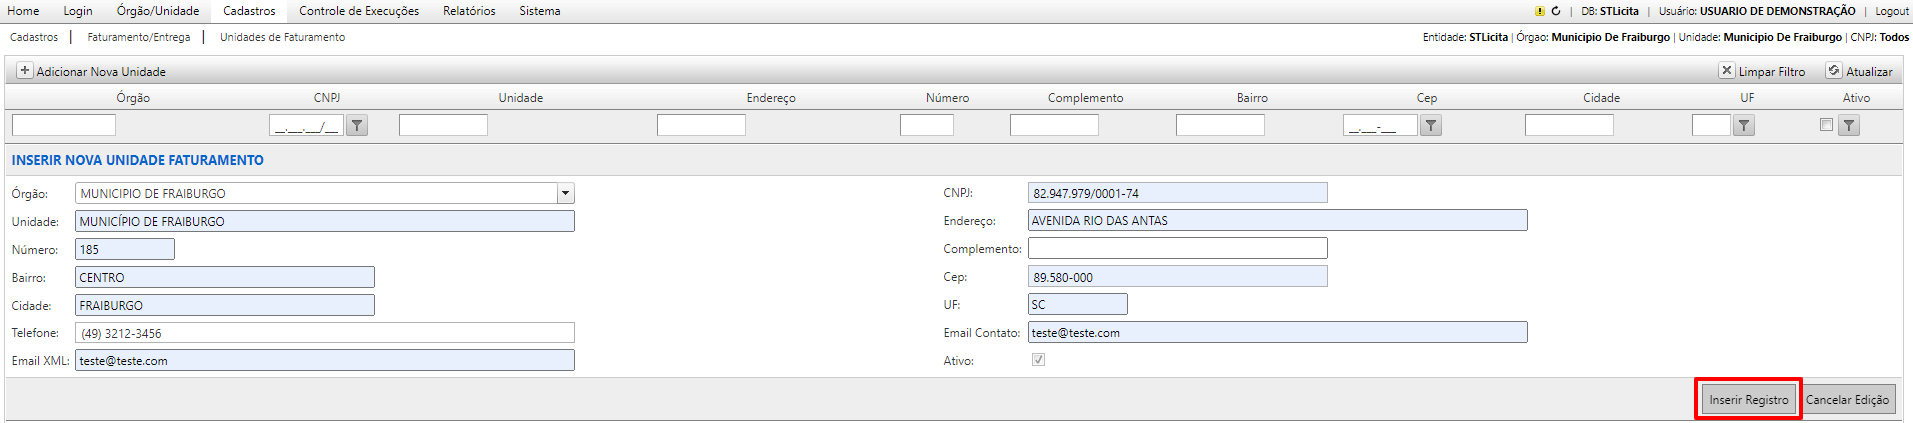Screen dimensions: 1913x423
Task: Expand the Órgão dropdown arrow
Action: (x=566, y=193)
